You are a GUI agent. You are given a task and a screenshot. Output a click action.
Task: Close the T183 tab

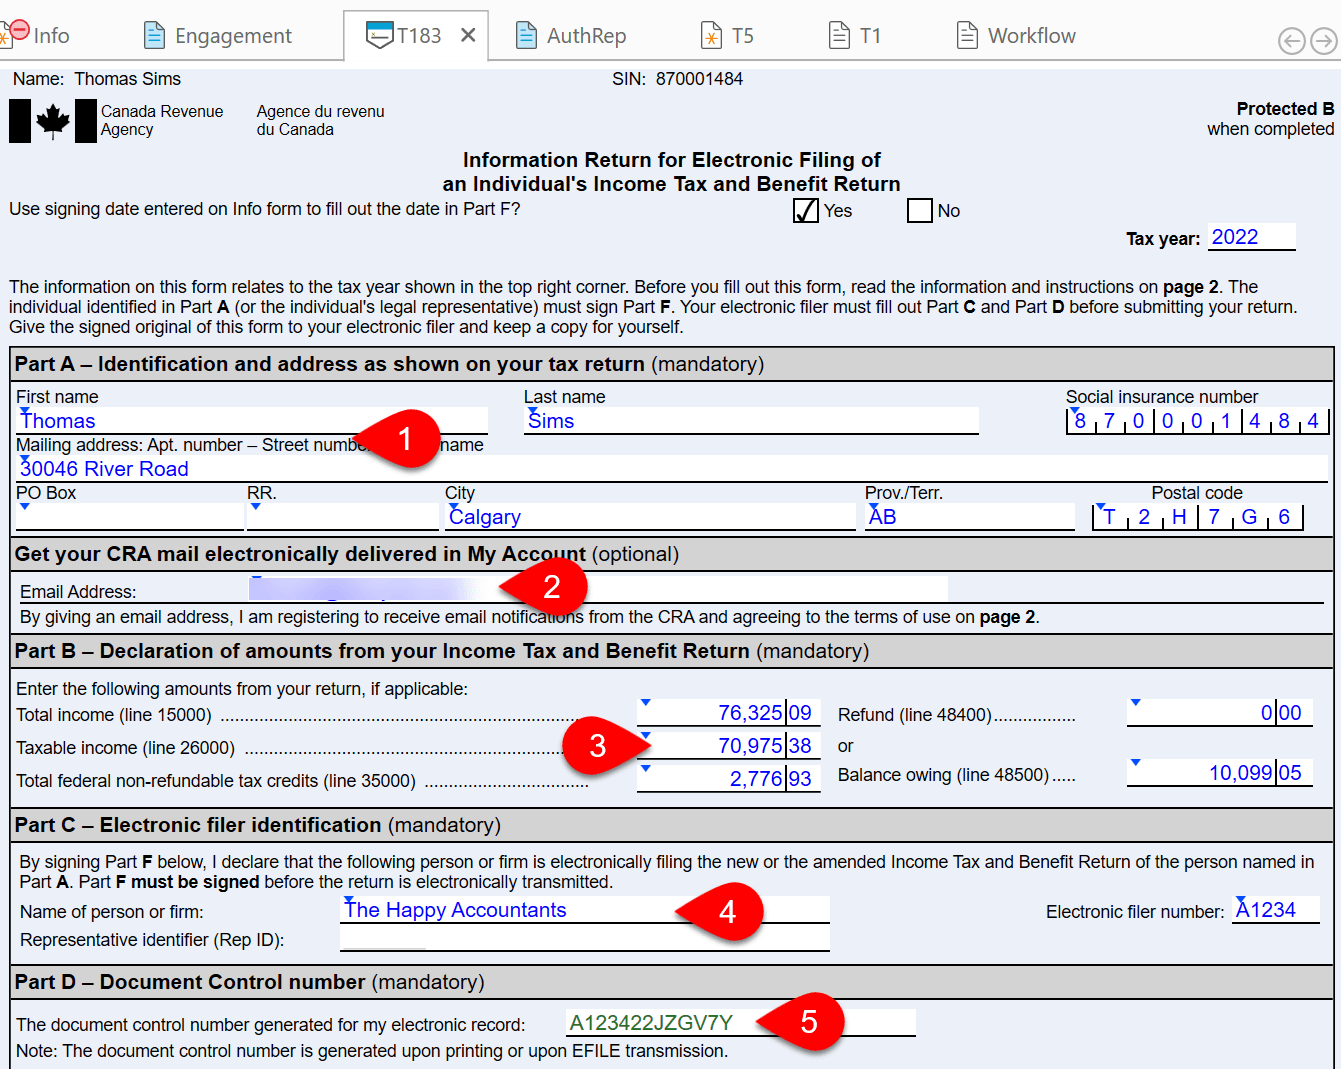(x=466, y=33)
